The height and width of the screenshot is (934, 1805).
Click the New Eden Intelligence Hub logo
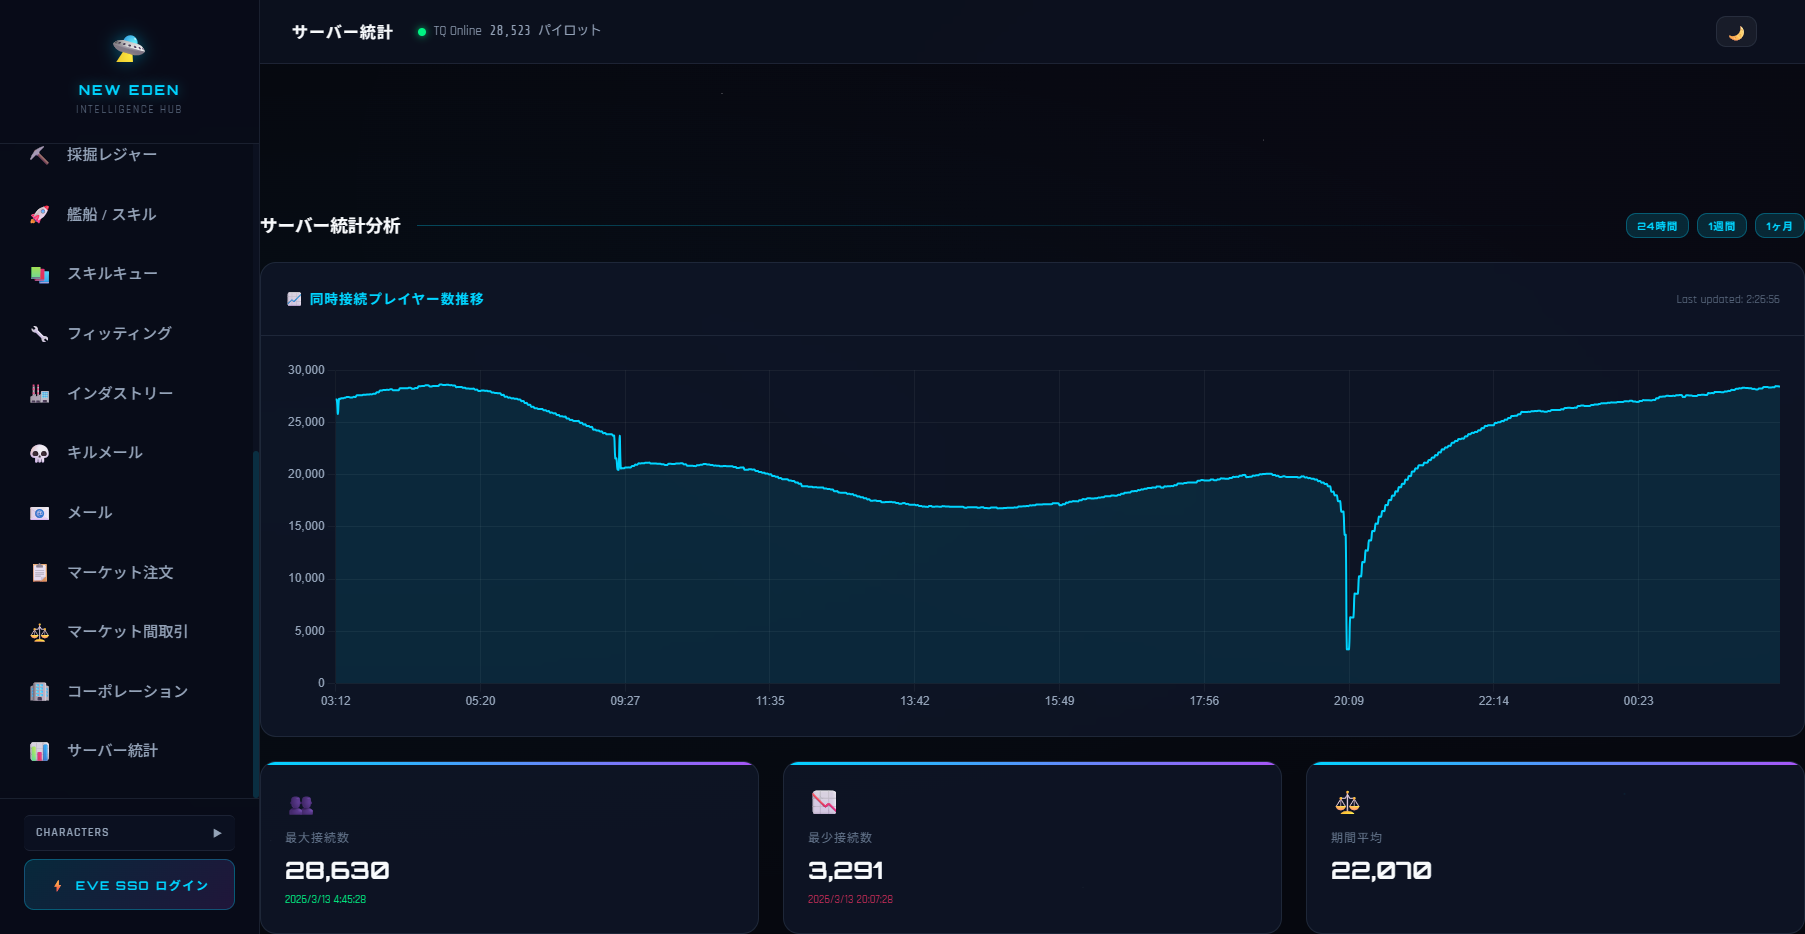[x=129, y=72]
